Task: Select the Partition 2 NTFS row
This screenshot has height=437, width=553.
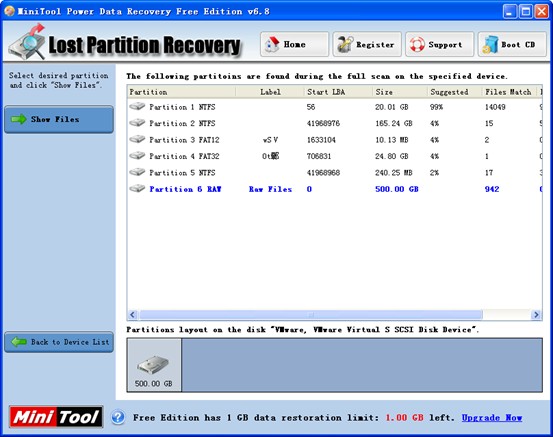Action: pos(334,123)
